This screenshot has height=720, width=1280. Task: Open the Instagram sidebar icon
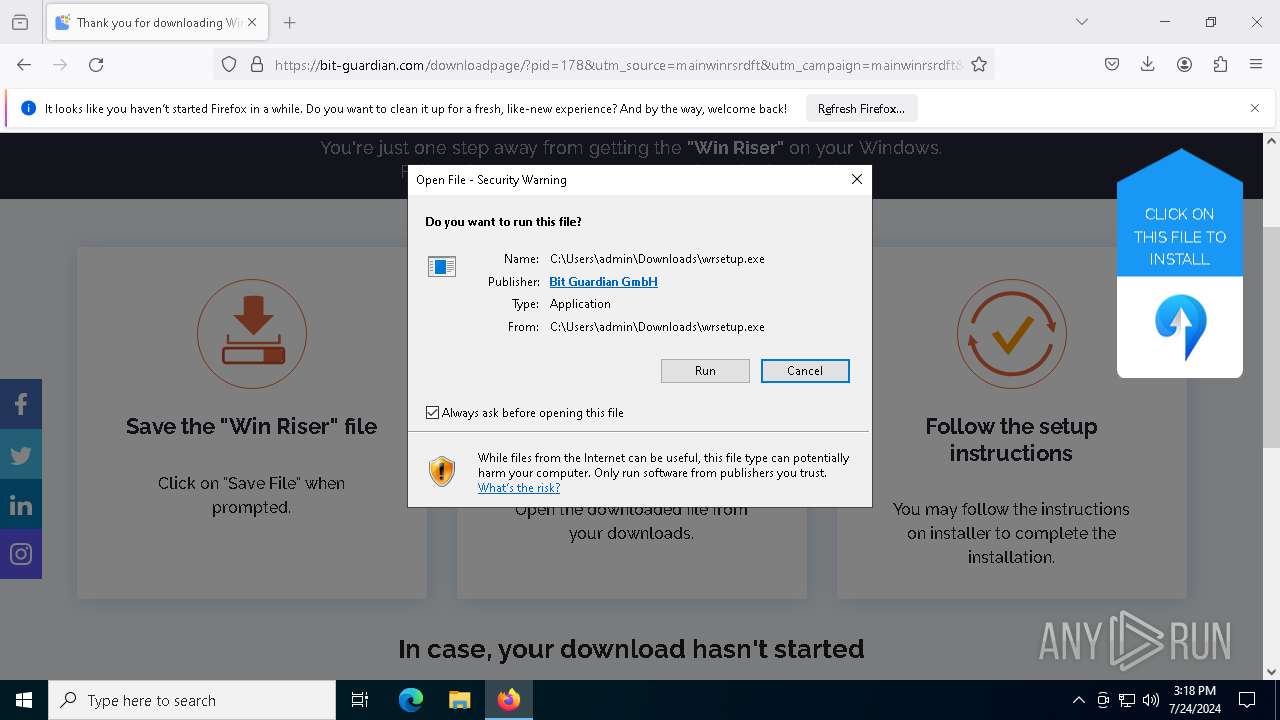tap(21, 554)
